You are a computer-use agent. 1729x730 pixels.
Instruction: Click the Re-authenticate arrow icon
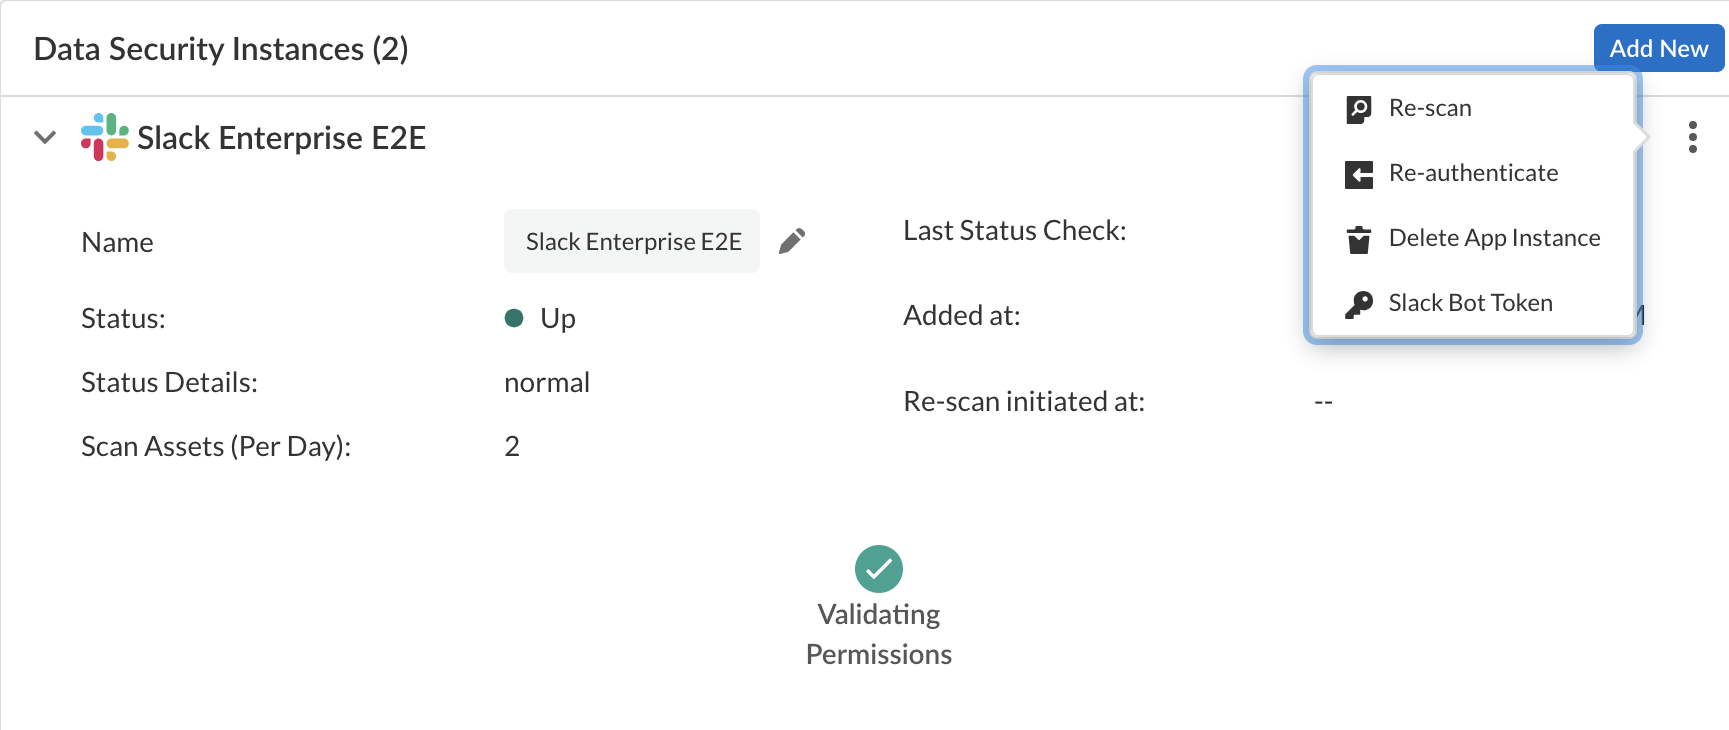coord(1359,174)
